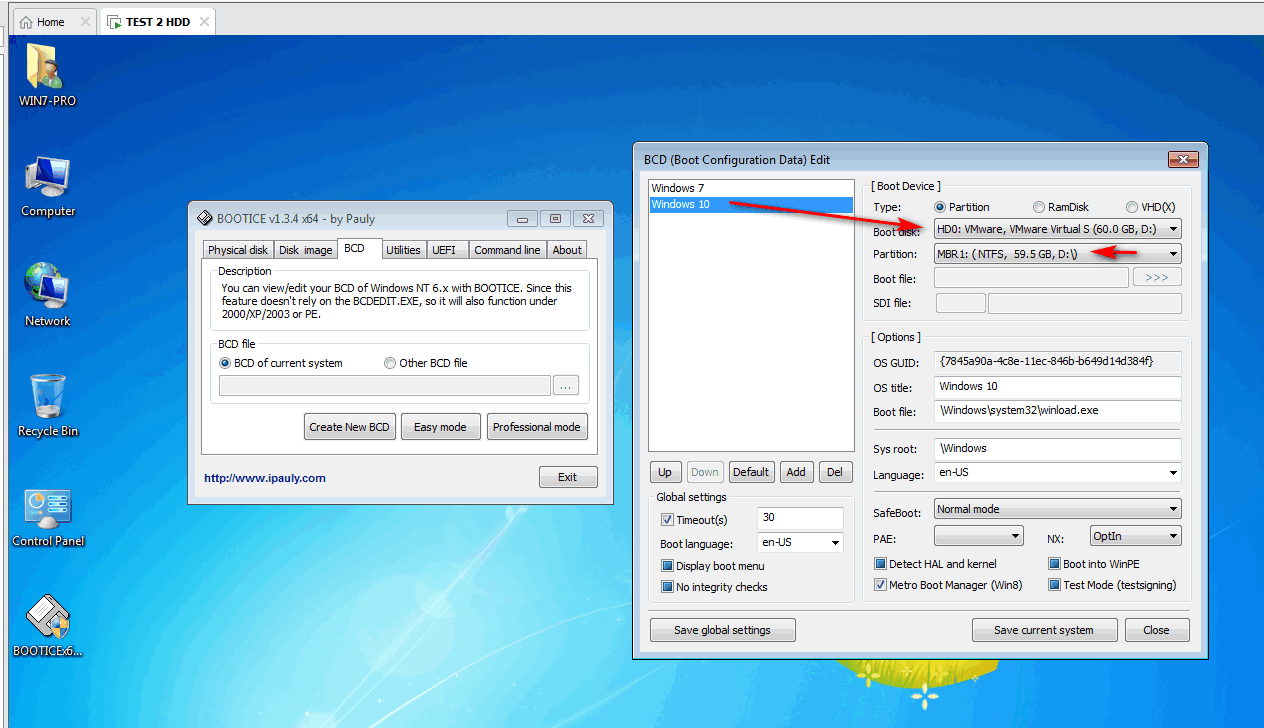Open the Partition dropdown

pyautogui.click(x=1057, y=254)
